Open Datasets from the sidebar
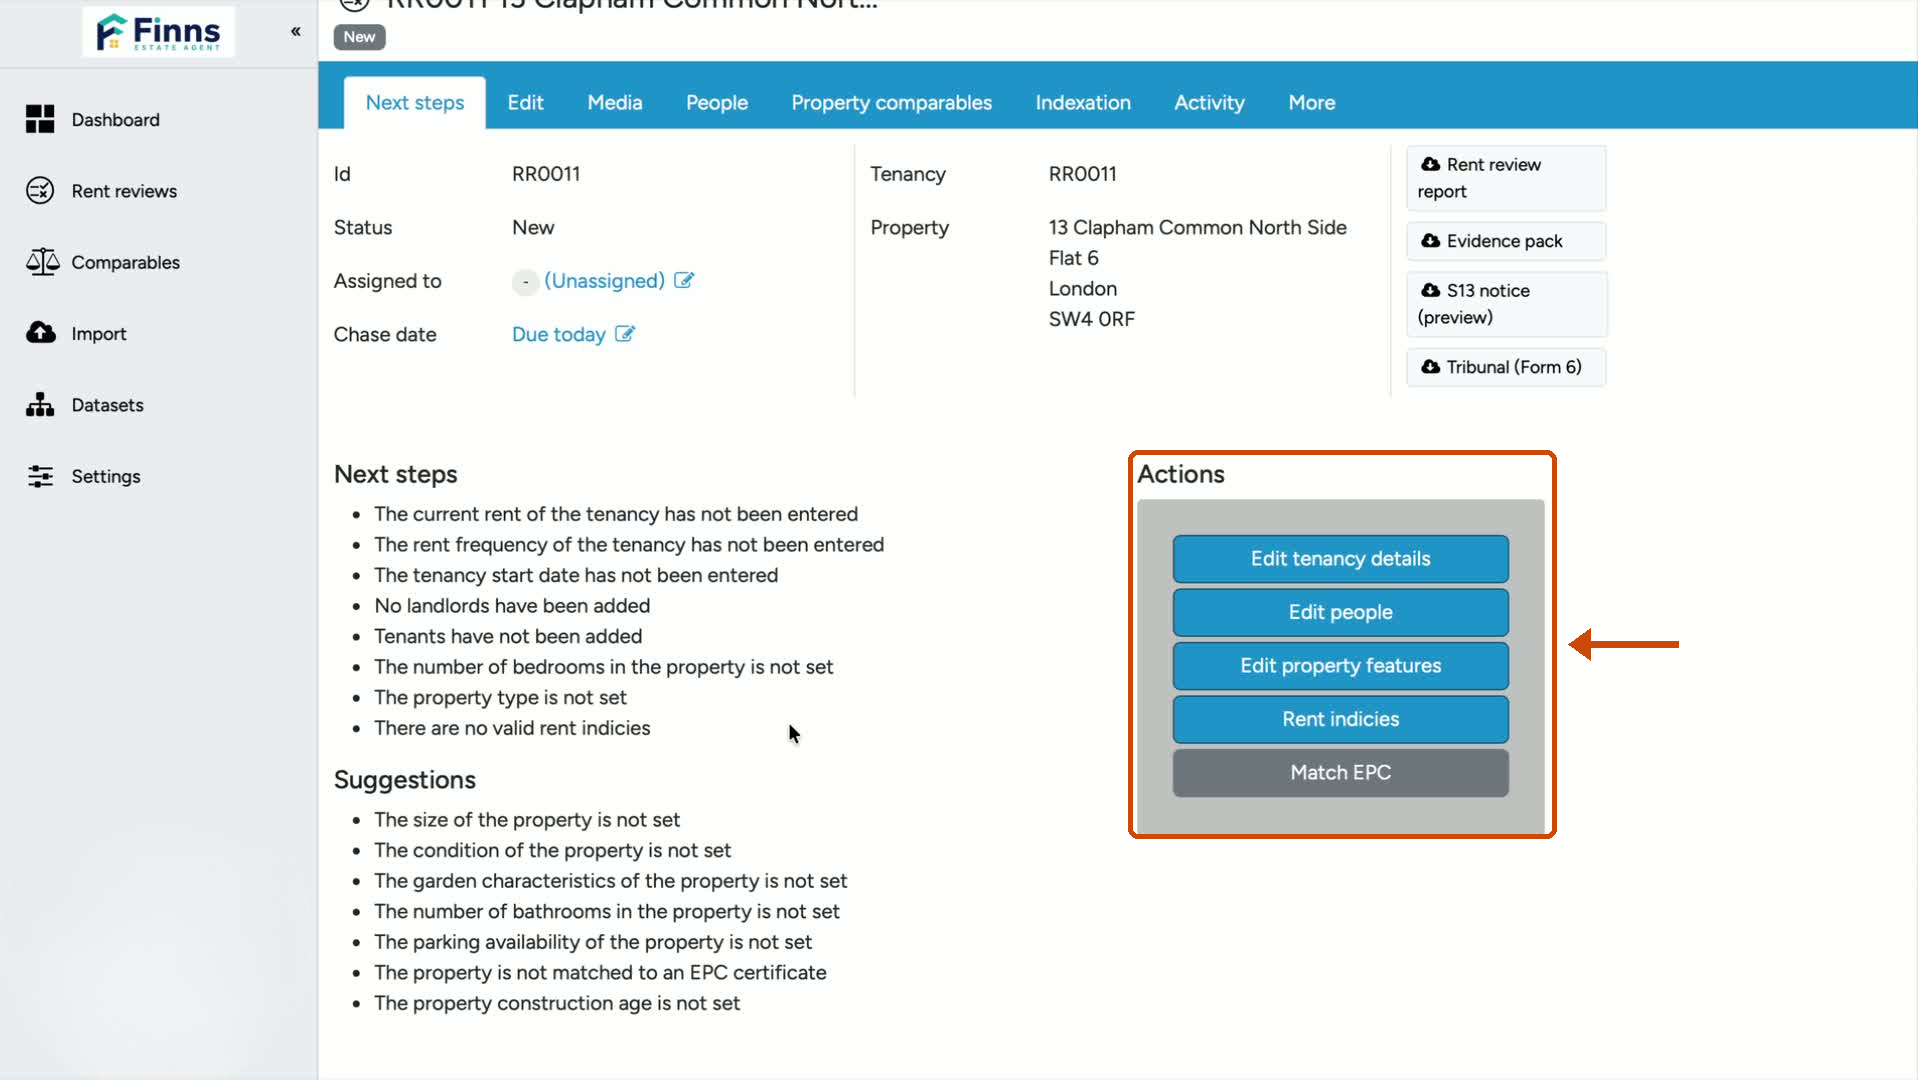This screenshot has width=1918, height=1080. coord(107,405)
